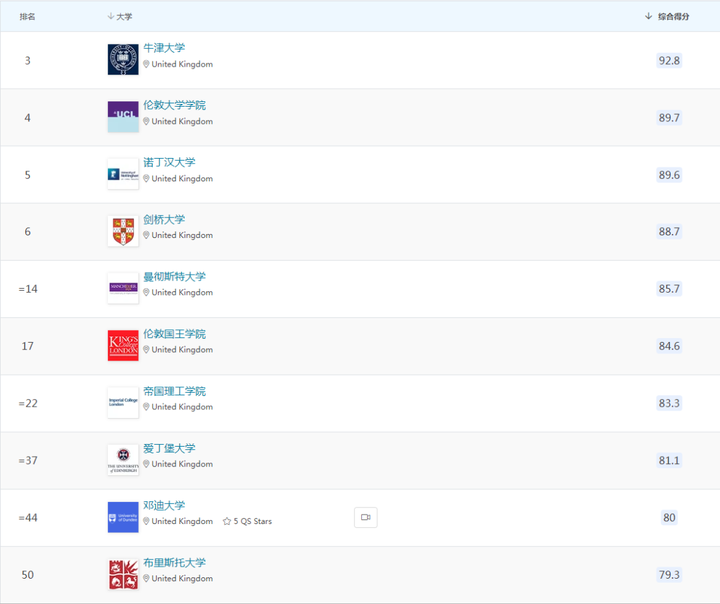Image resolution: width=720 pixels, height=604 pixels.
Task: Select the score 85.7
Action: pyautogui.click(x=669, y=289)
